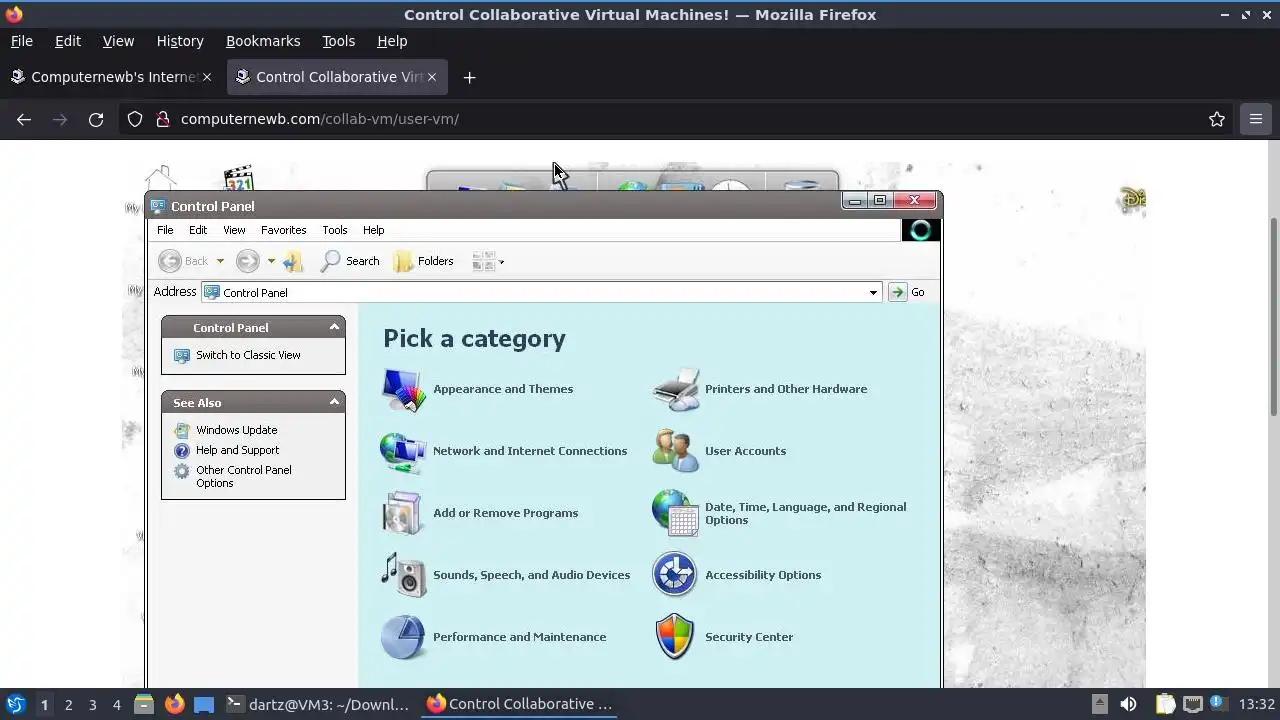The height and width of the screenshot is (720, 1280).
Task: Expand the Address bar dropdown arrow
Action: (873, 292)
